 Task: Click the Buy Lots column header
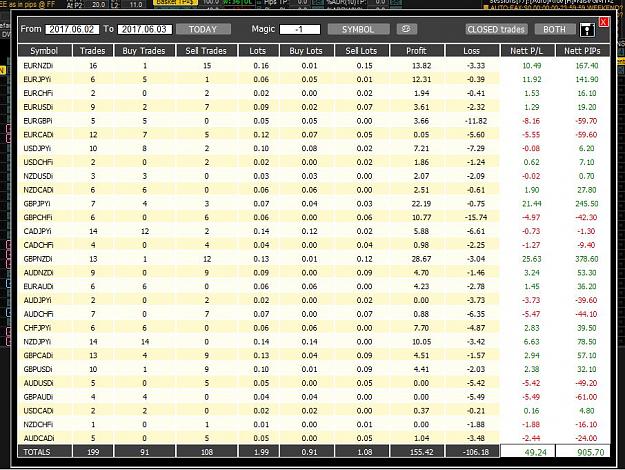(306, 51)
